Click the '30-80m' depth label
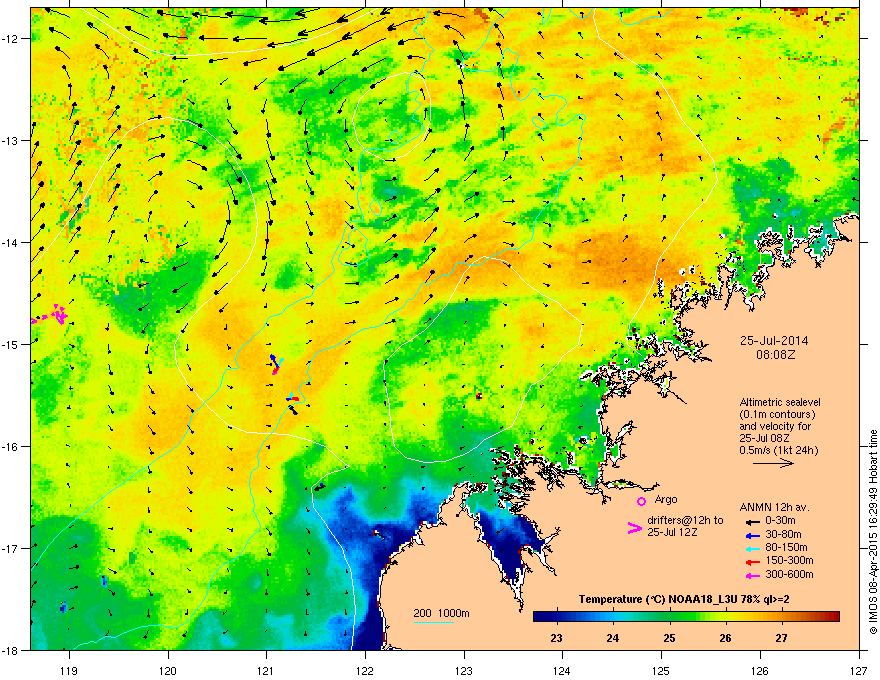The height and width of the screenshot is (680, 880). 783,534
